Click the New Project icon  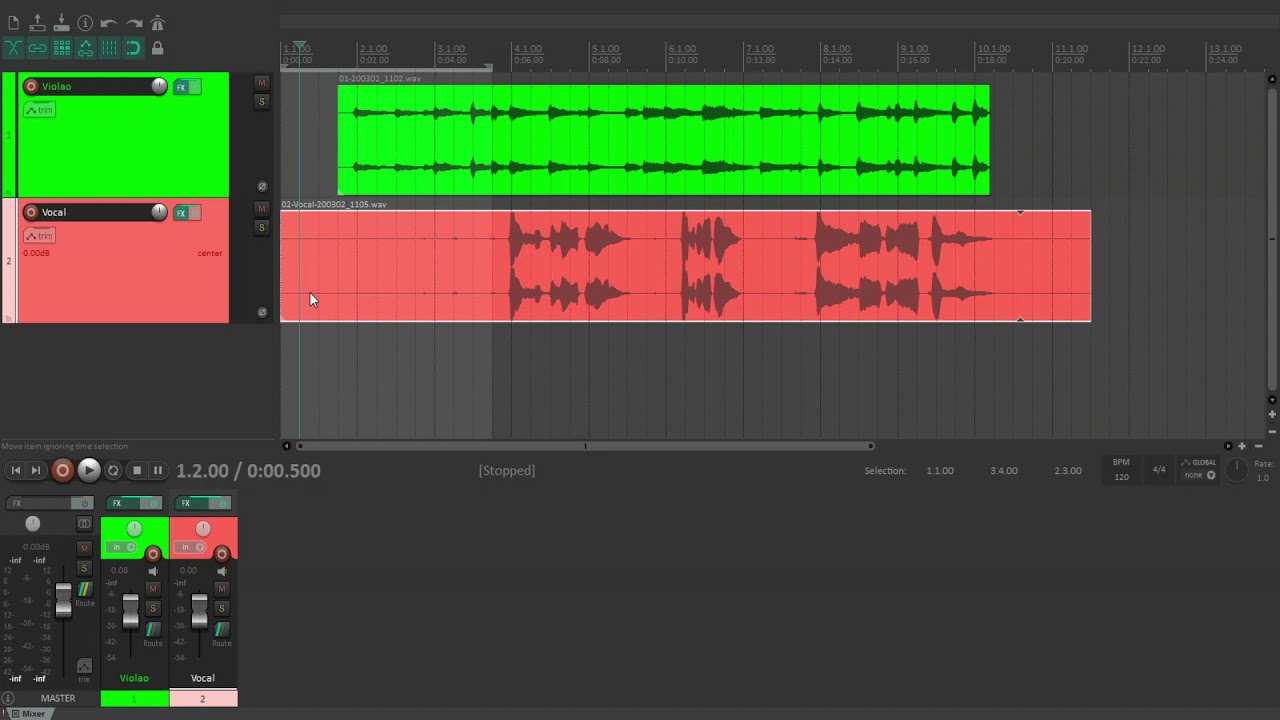pyautogui.click(x=13, y=23)
